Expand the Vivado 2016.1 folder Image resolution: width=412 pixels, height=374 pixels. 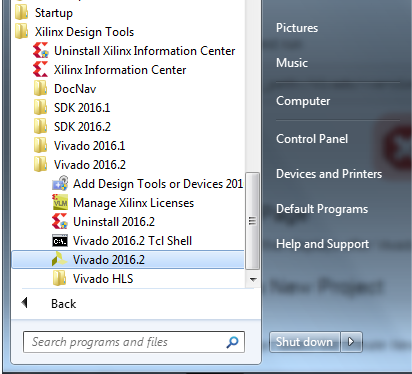[89, 146]
